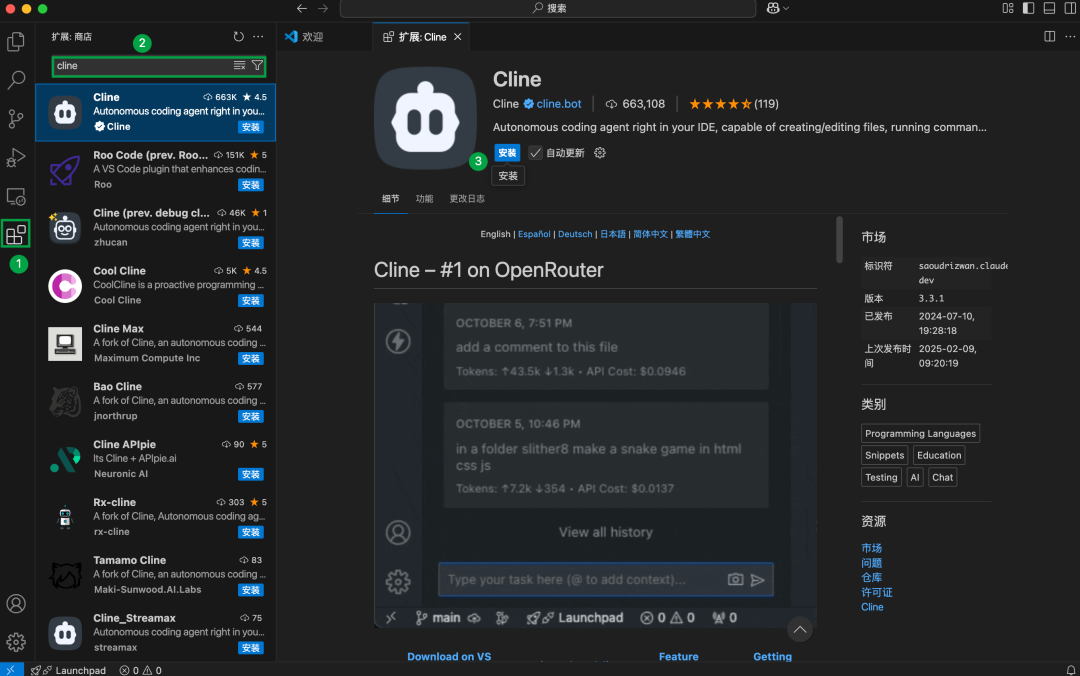This screenshot has width=1080, height=676.
Task: Open the 功能 tab
Action: tap(424, 198)
